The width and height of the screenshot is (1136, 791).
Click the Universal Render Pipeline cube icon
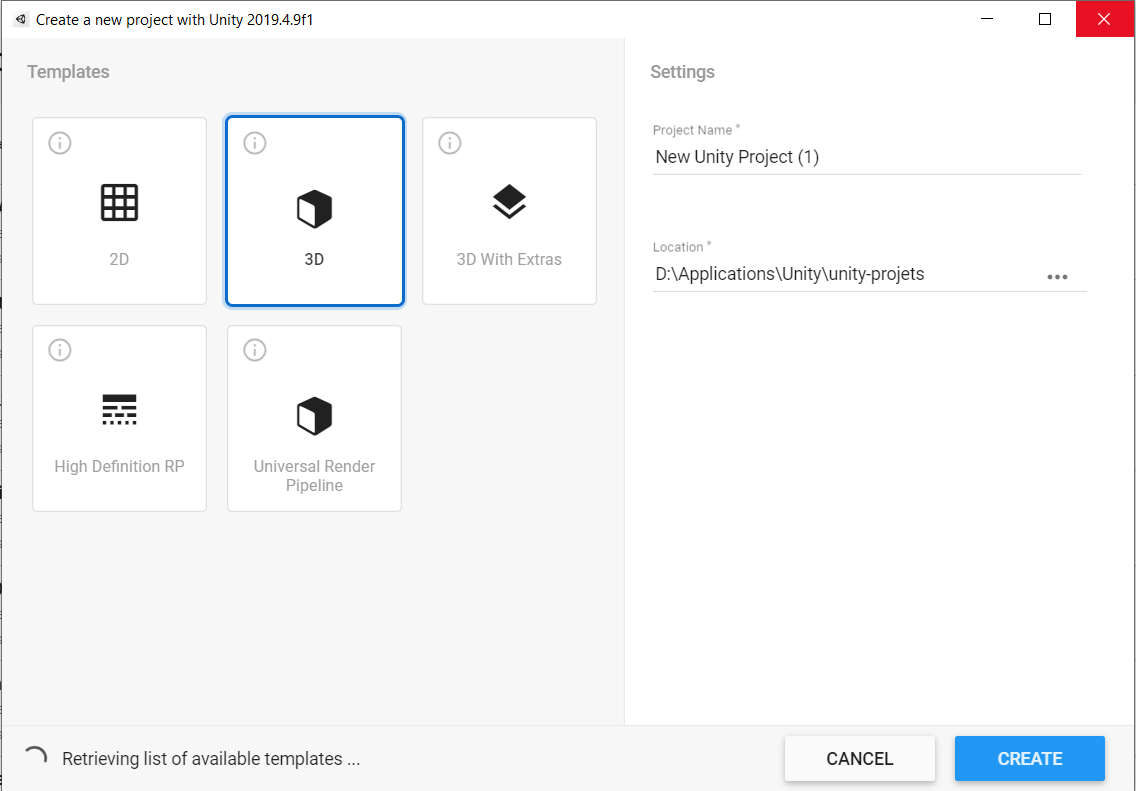click(x=314, y=416)
